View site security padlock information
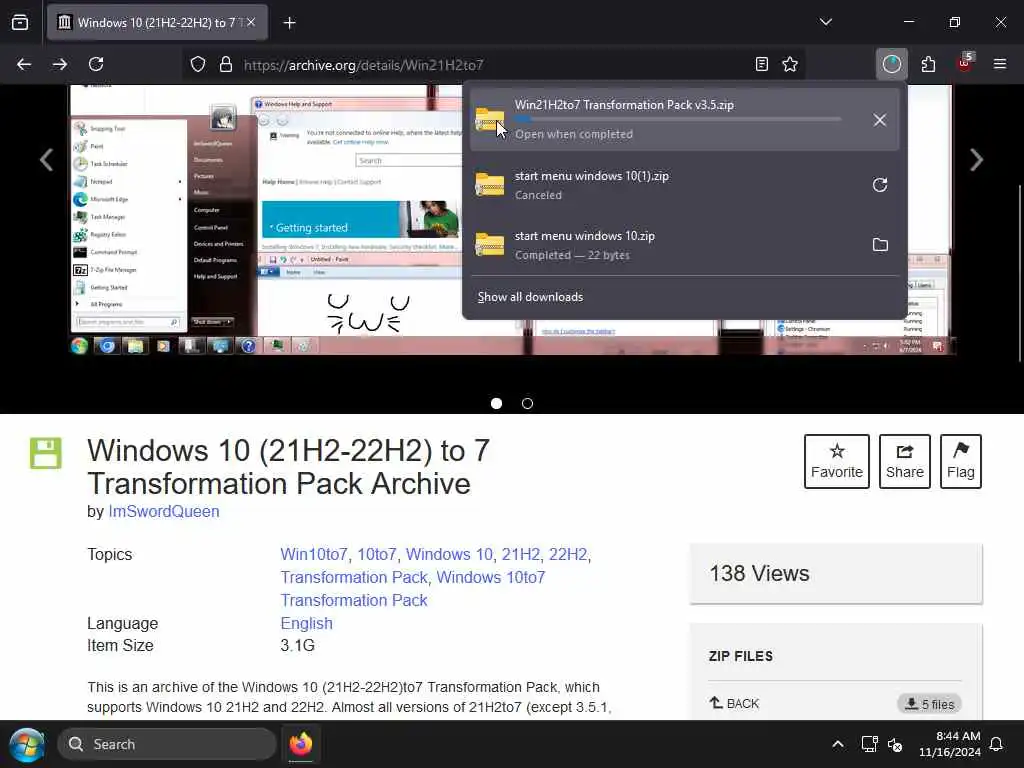 [226, 64]
